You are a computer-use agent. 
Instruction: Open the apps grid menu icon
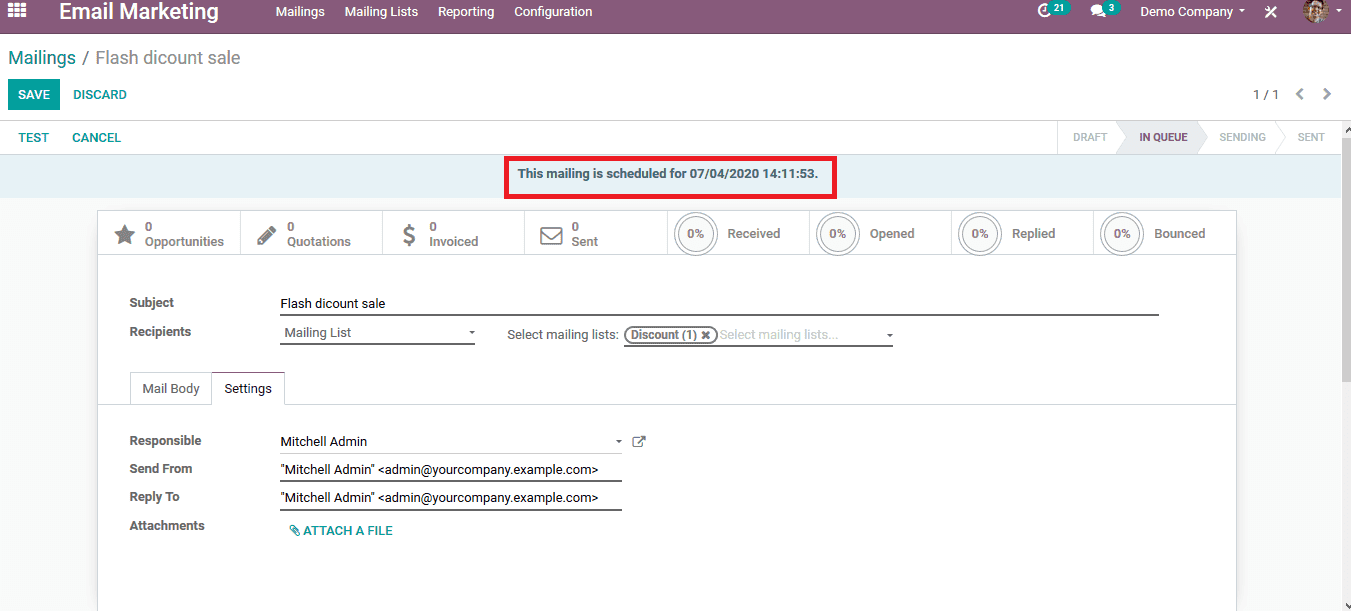coord(17,11)
